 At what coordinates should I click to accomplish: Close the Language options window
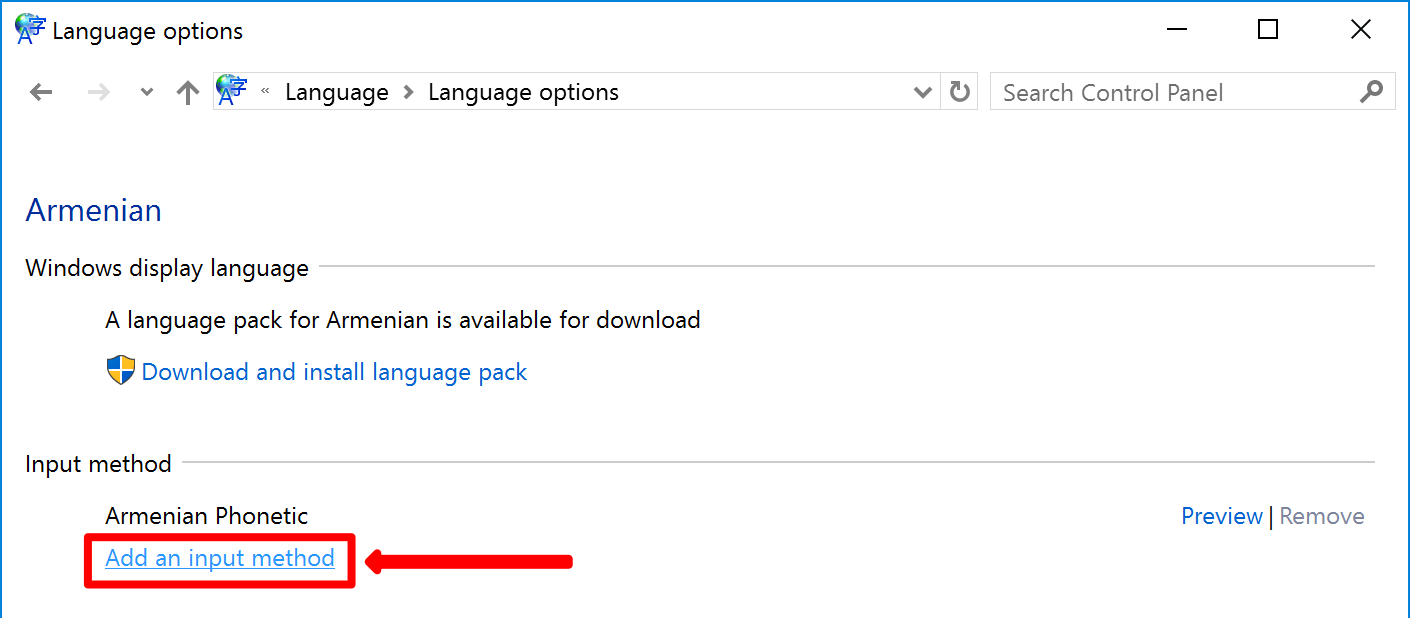tap(1360, 30)
